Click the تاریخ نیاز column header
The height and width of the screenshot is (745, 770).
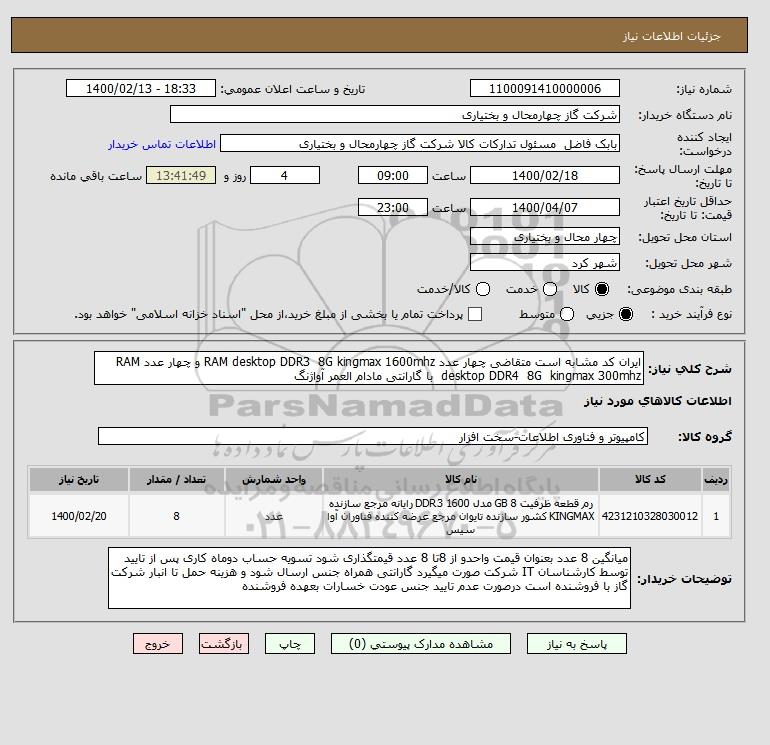coord(79,479)
